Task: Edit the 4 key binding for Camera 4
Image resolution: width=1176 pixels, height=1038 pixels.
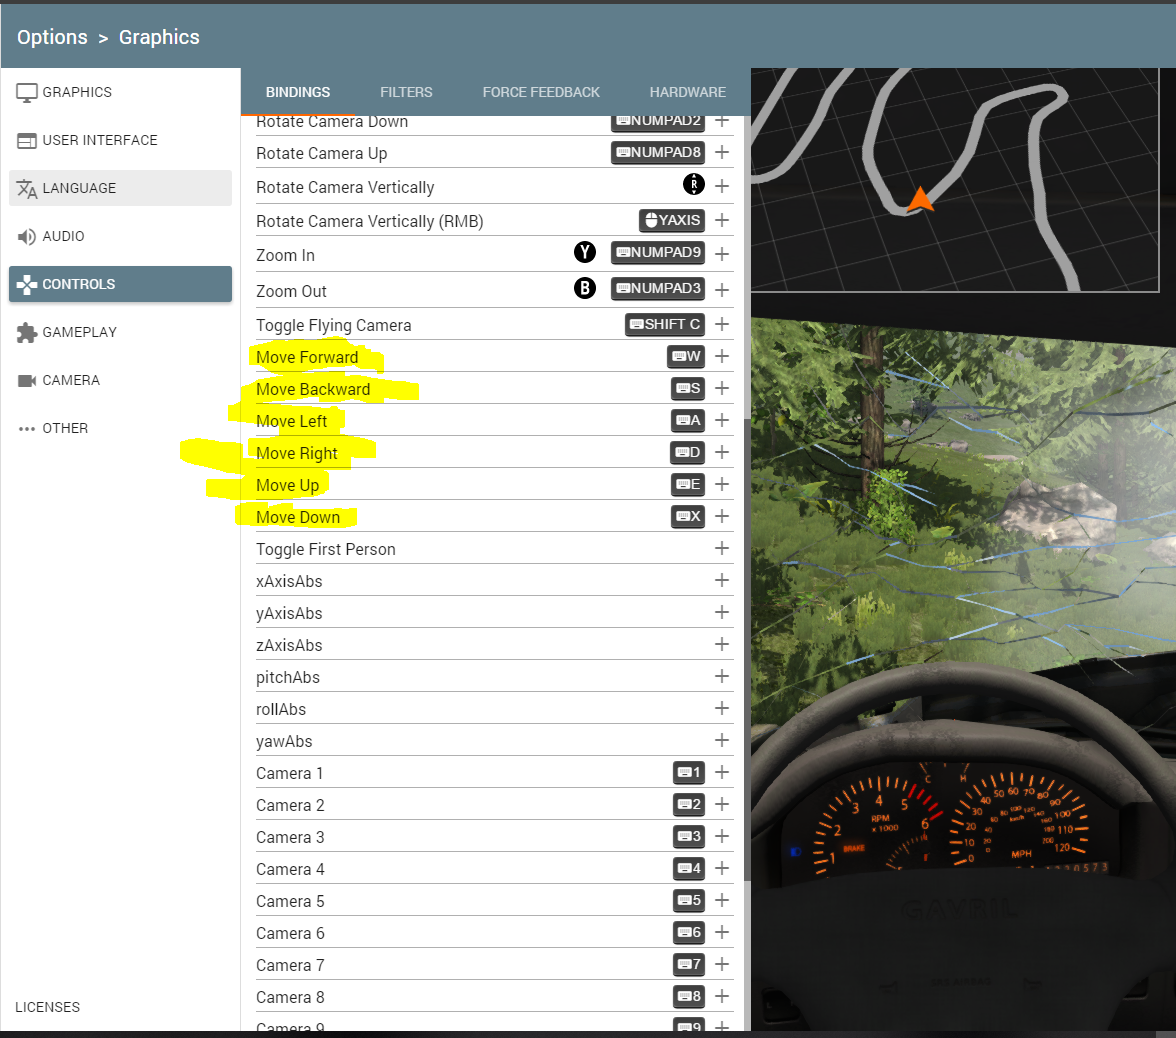Action: (688, 868)
